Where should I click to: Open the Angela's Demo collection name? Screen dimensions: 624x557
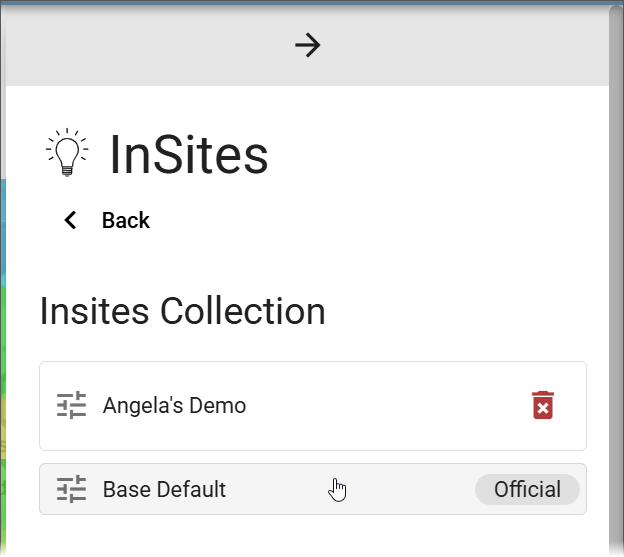pyautogui.click(x=174, y=405)
